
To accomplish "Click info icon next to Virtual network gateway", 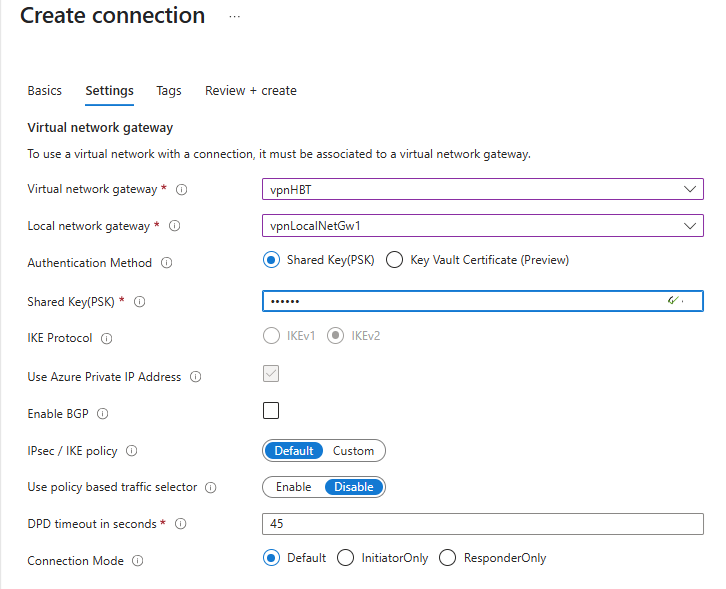I will [182, 189].
